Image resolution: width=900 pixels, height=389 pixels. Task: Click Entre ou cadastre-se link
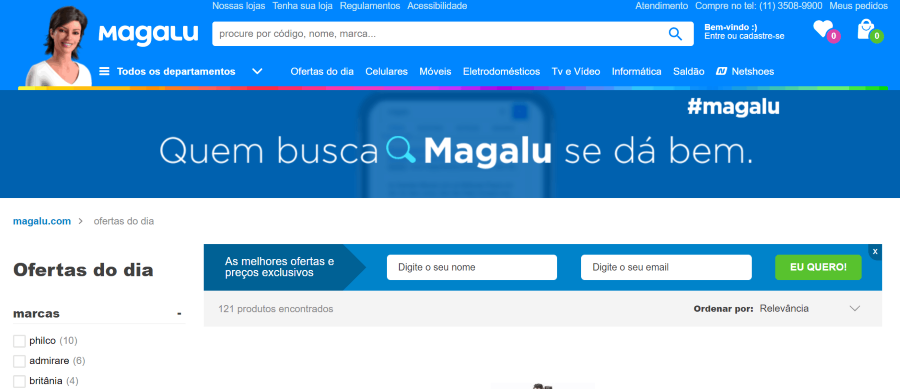click(744, 37)
